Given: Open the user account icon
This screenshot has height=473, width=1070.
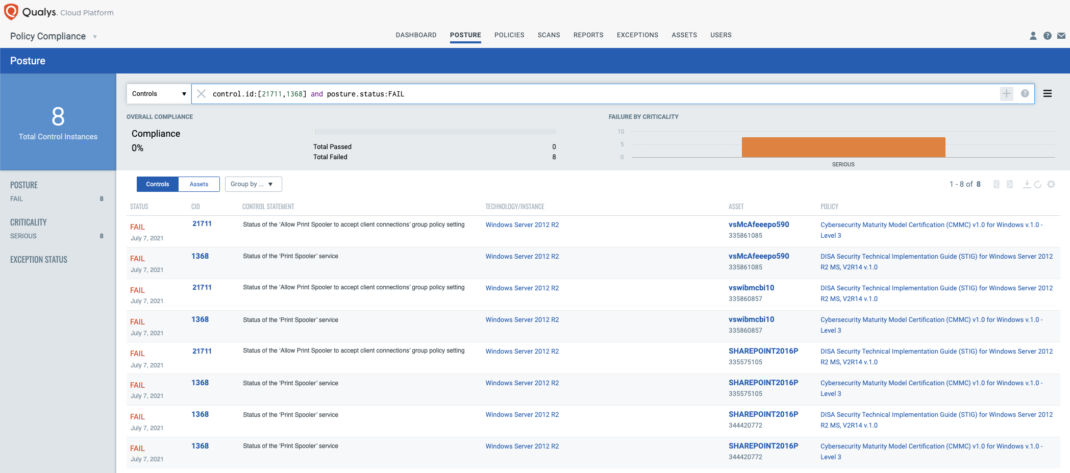Looking at the screenshot, I should click(x=1033, y=35).
